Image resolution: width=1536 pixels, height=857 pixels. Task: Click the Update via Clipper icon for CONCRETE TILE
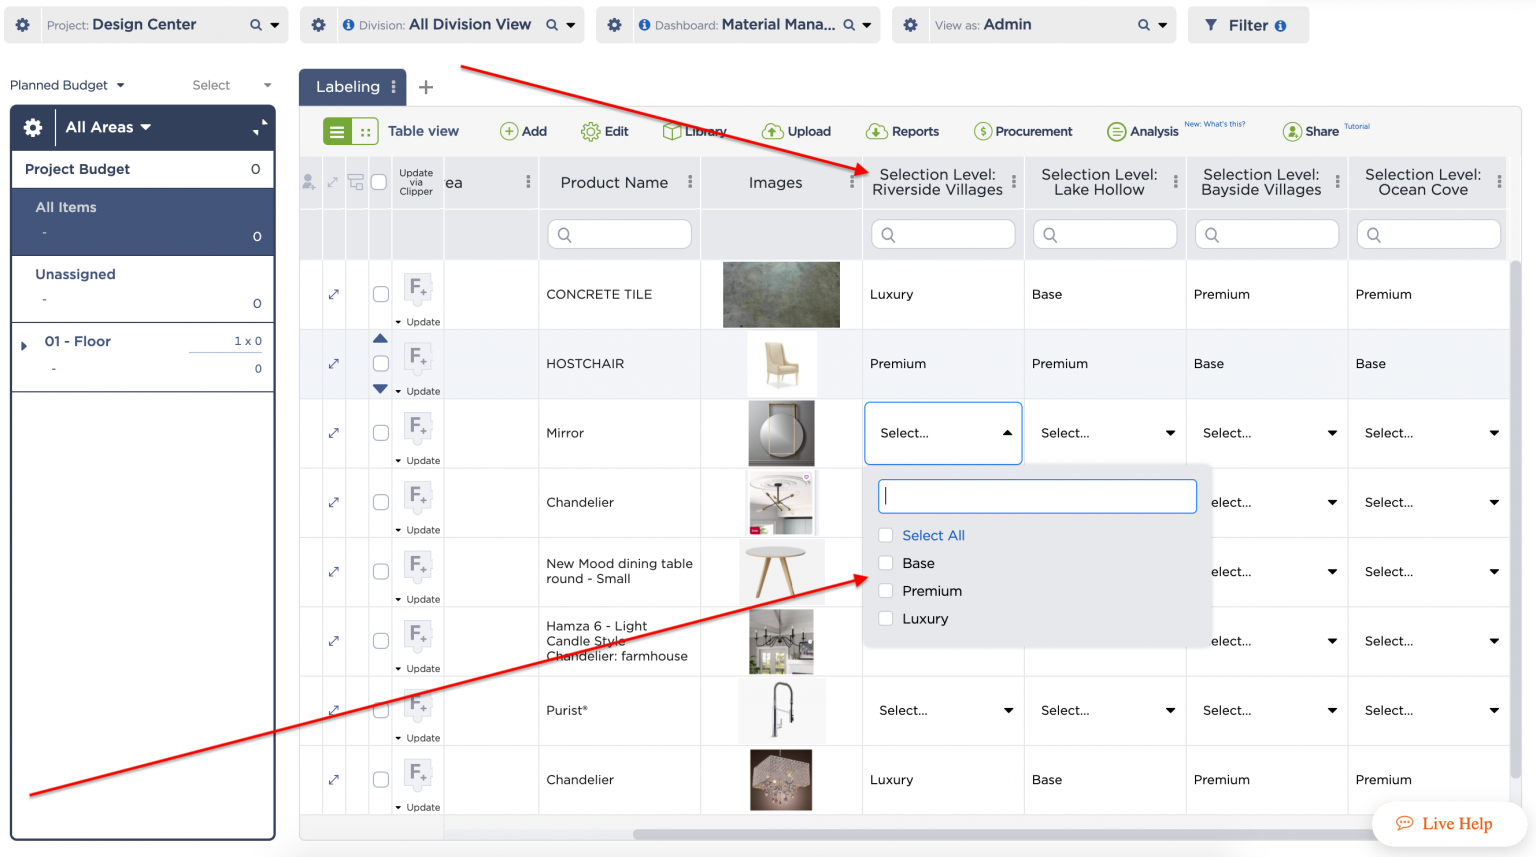click(x=417, y=291)
